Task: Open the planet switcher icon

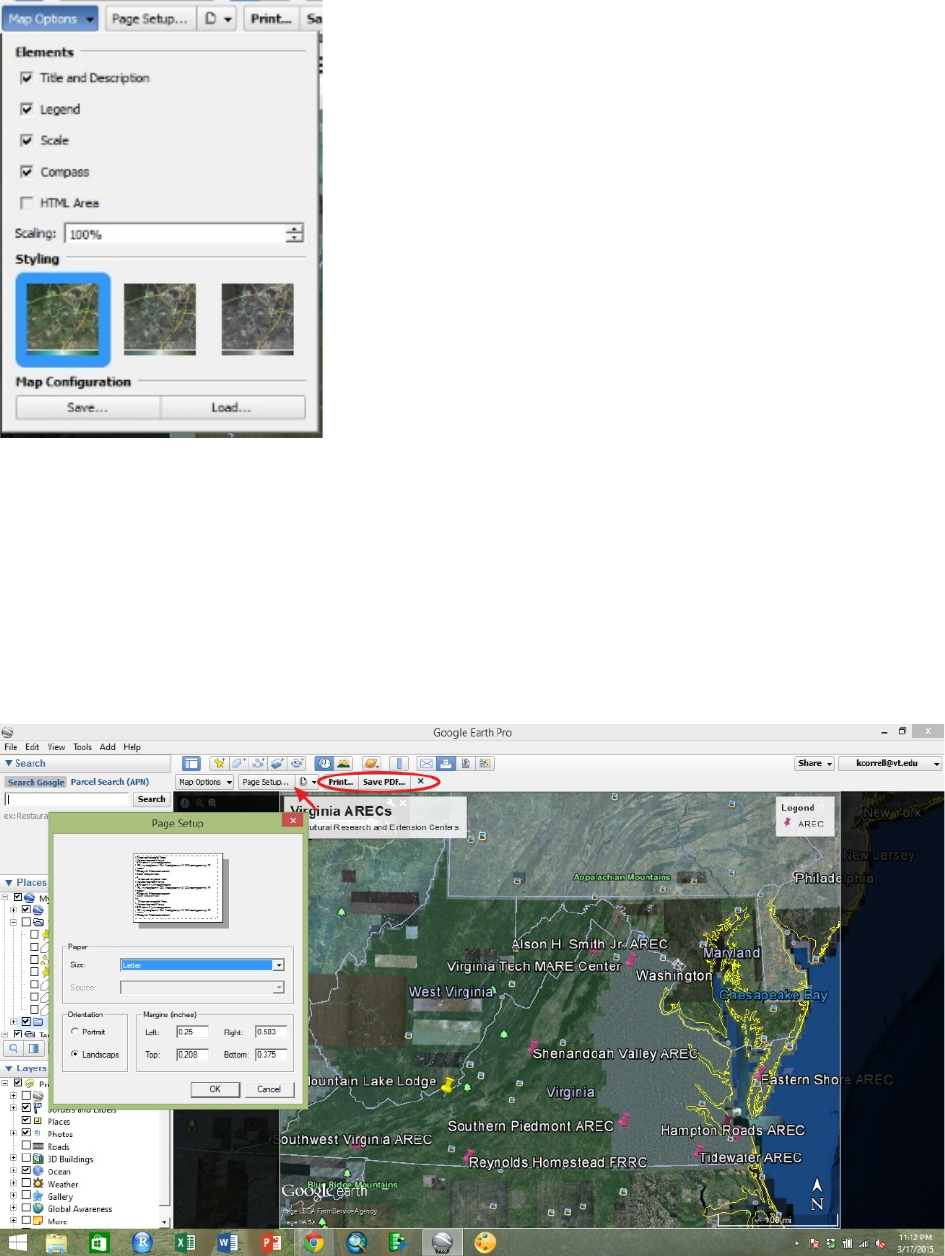Action: click(x=371, y=764)
